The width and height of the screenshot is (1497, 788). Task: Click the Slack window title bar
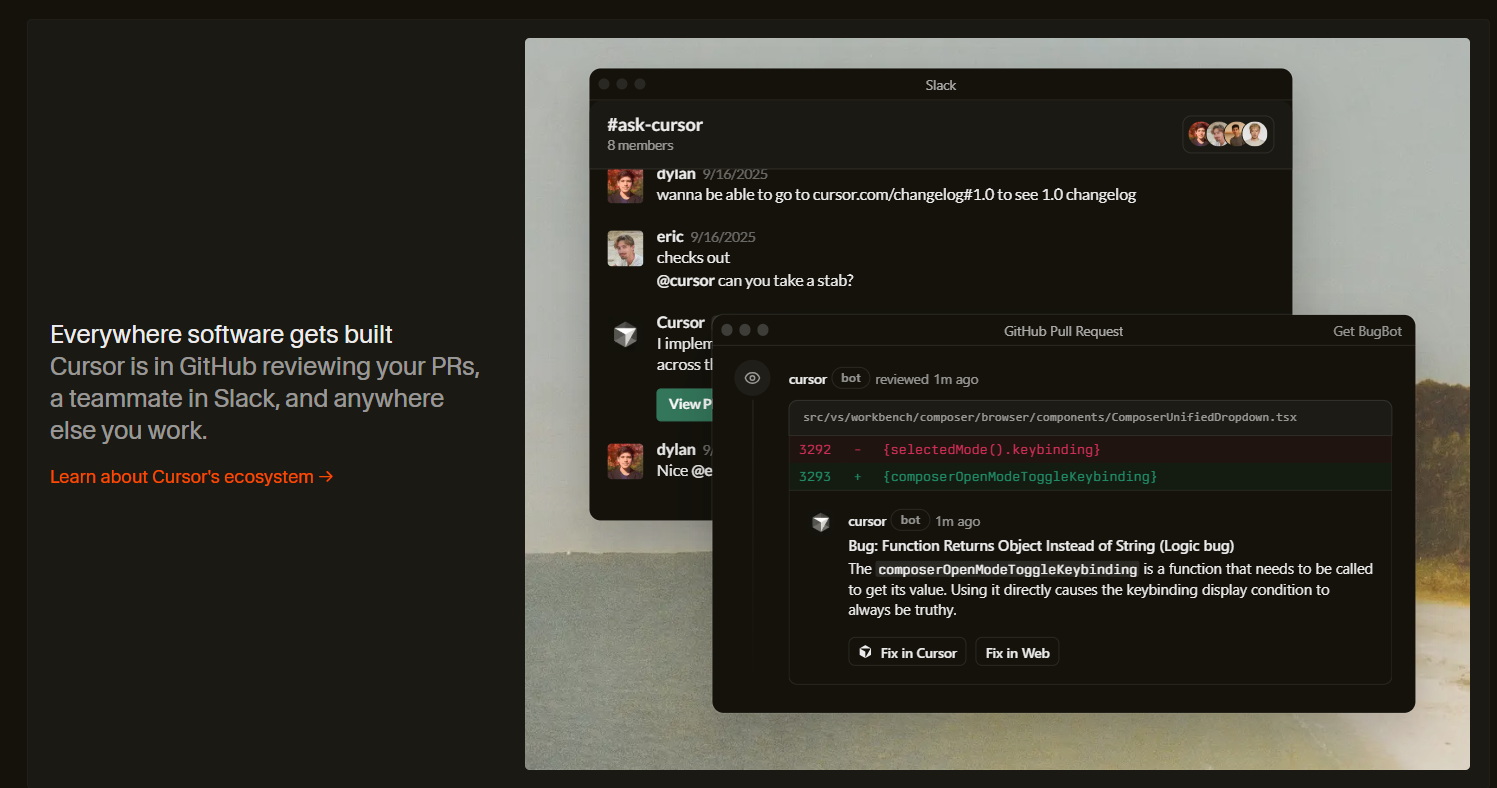(940, 85)
